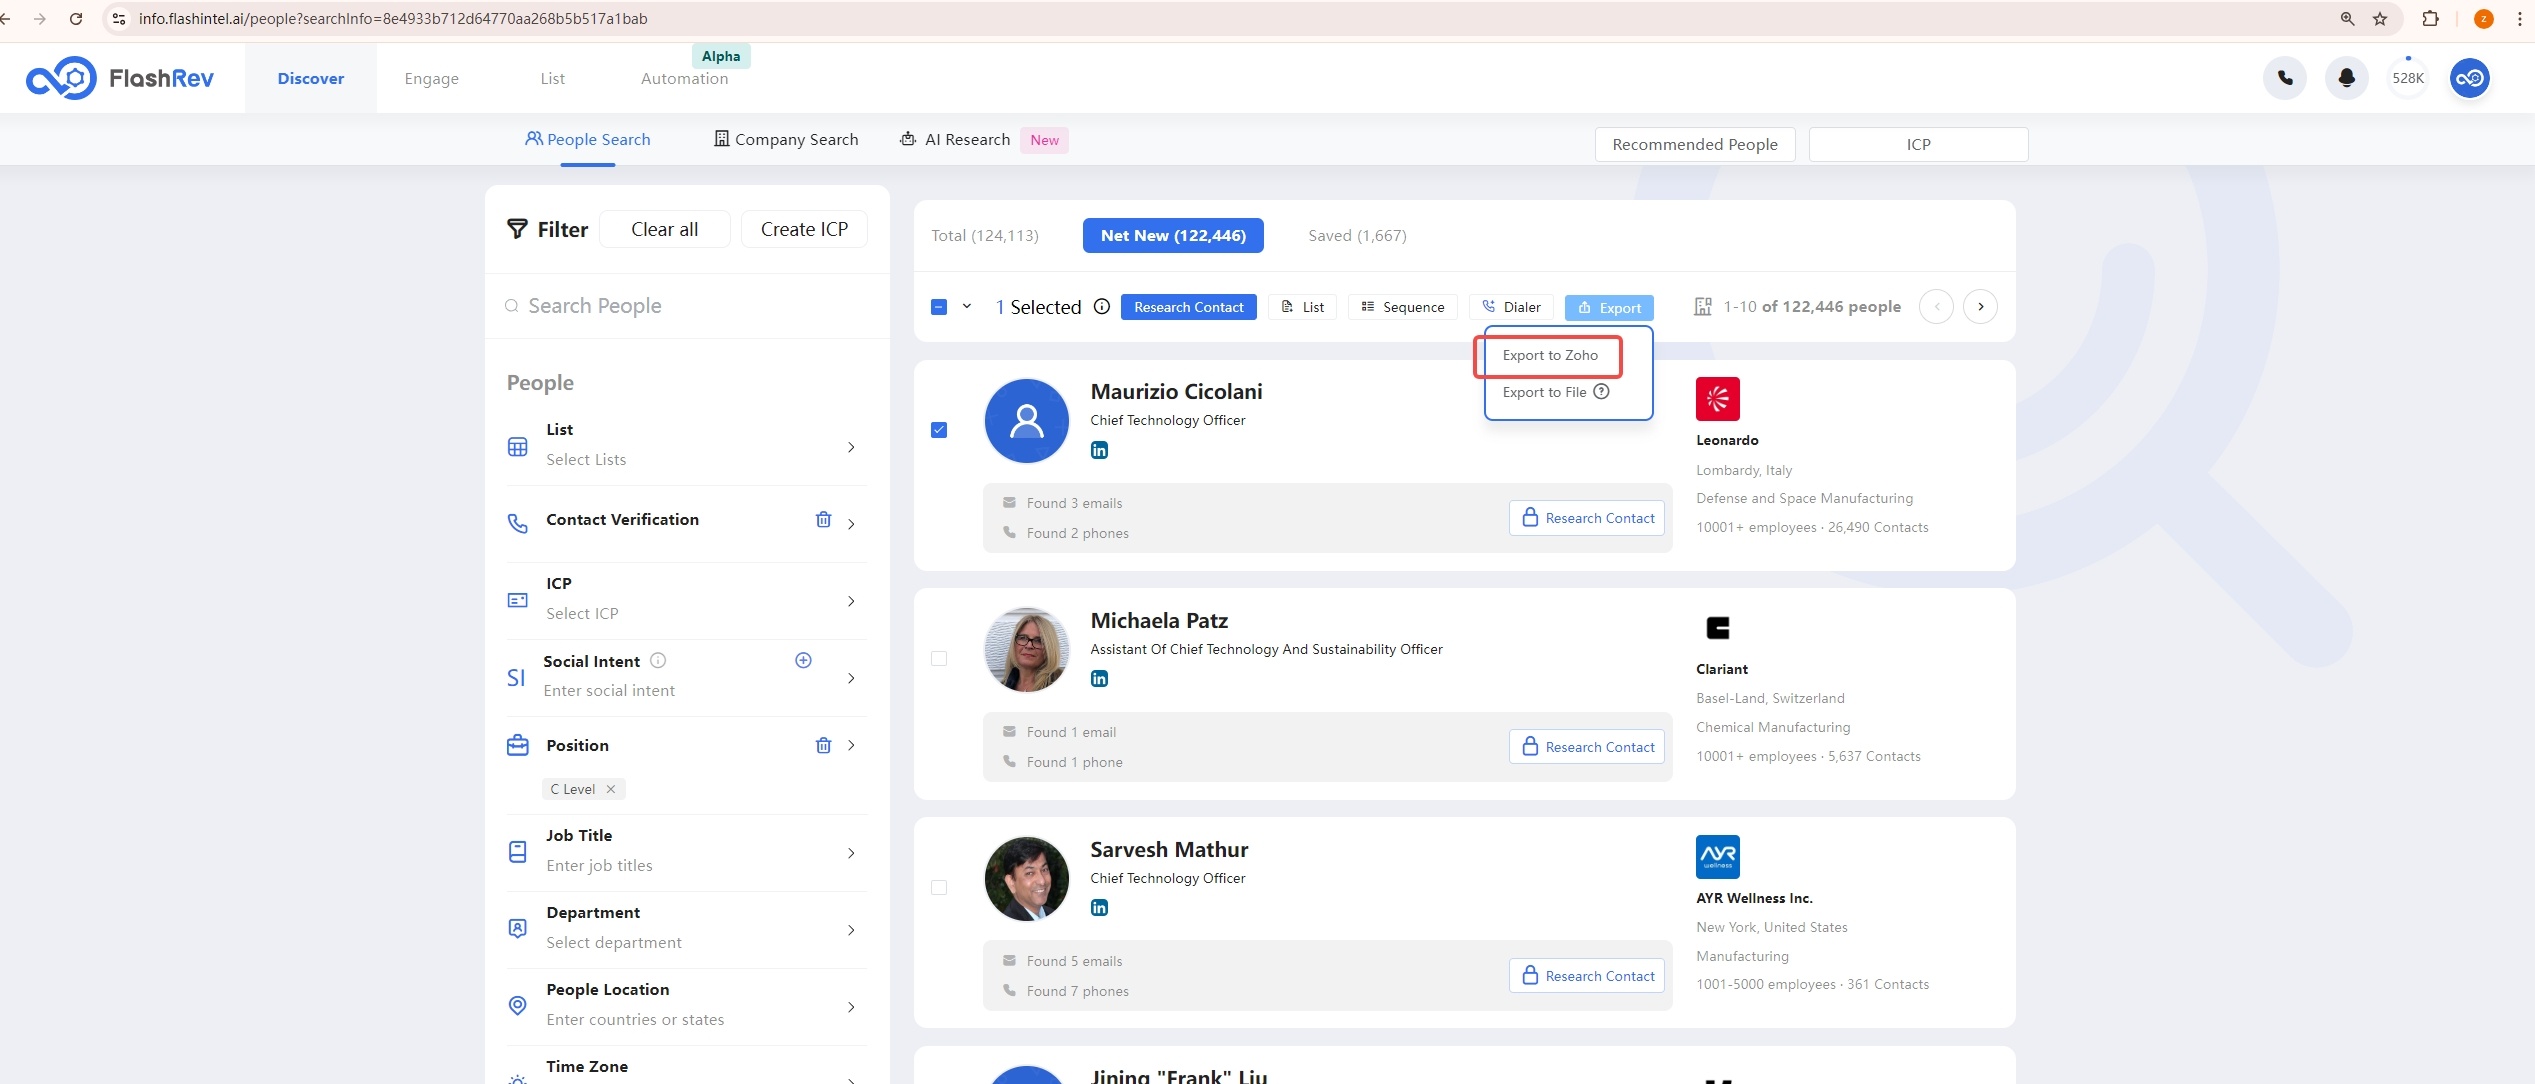Click Create ICP button
Viewport: 2535px width, 1084px height.
(804, 229)
